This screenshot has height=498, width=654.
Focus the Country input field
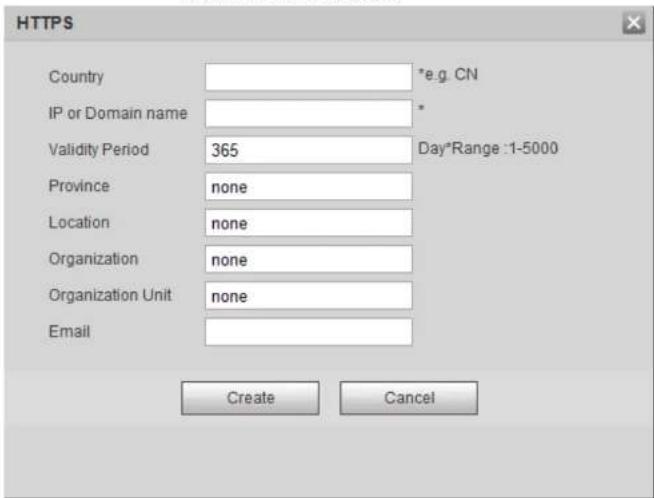pyautogui.click(x=309, y=77)
